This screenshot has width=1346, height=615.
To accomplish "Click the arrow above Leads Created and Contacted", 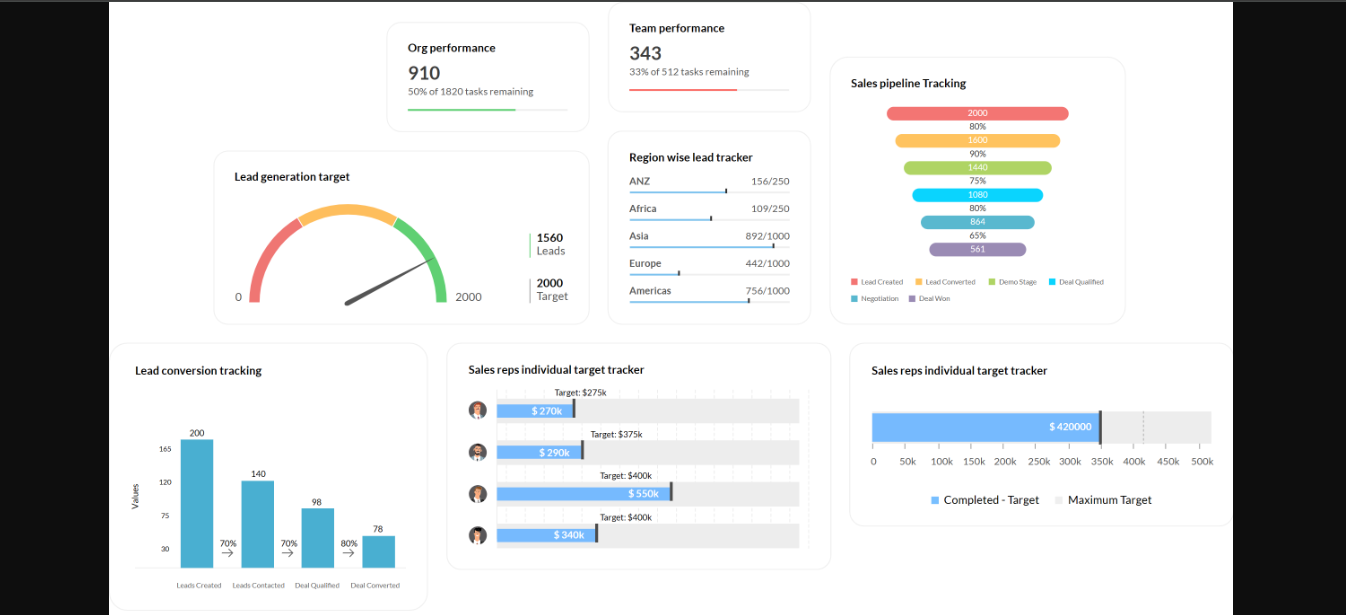I will click(227, 552).
